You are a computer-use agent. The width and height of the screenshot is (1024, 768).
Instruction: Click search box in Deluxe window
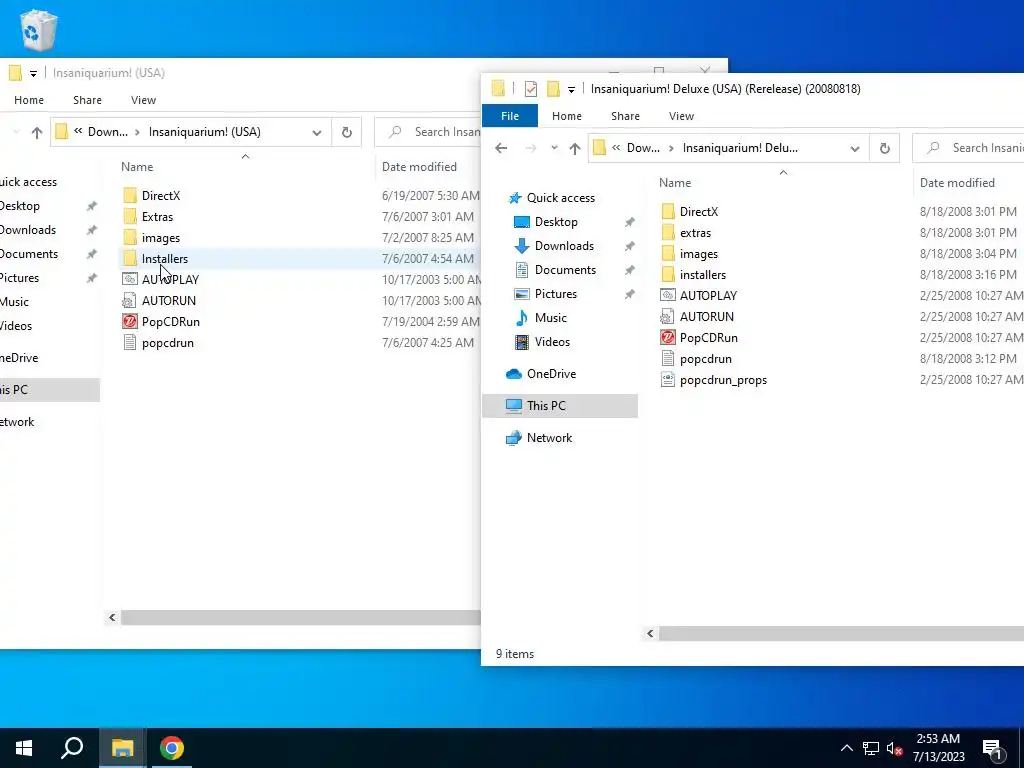click(969, 148)
